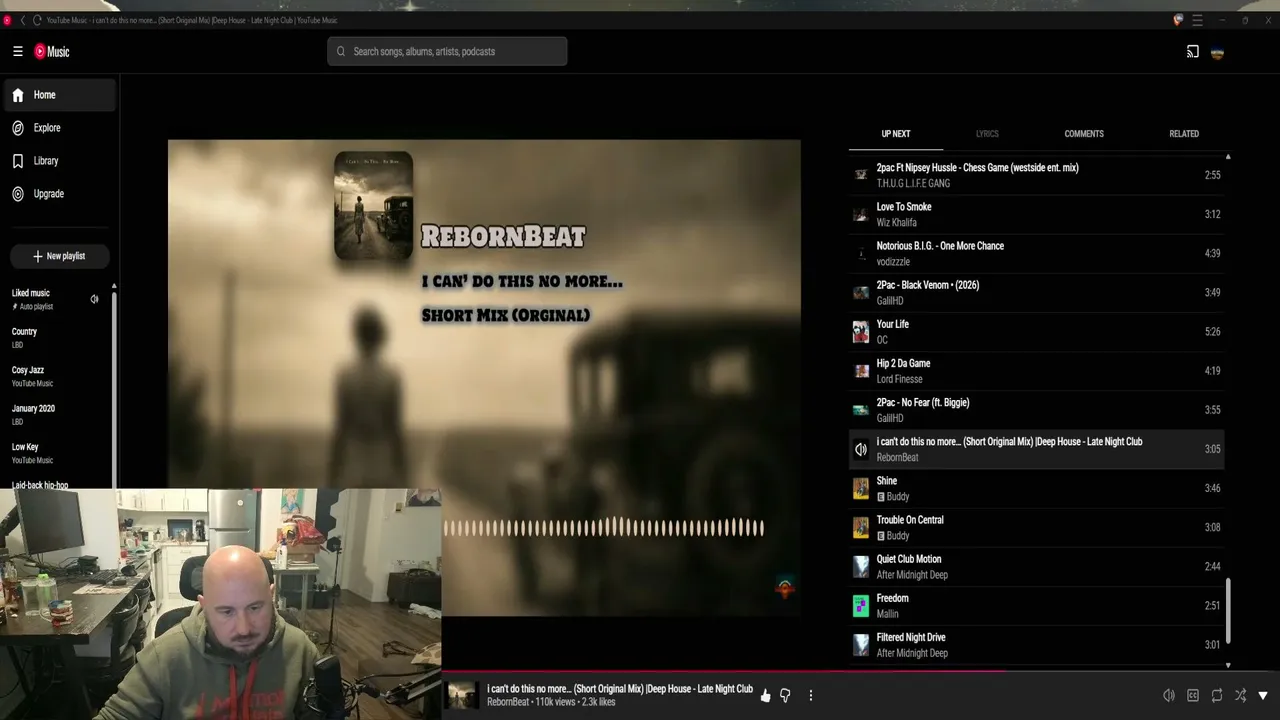The height and width of the screenshot is (720, 1280).
Task: Click the queue scrollbar thumb
Action: coord(1228,611)
